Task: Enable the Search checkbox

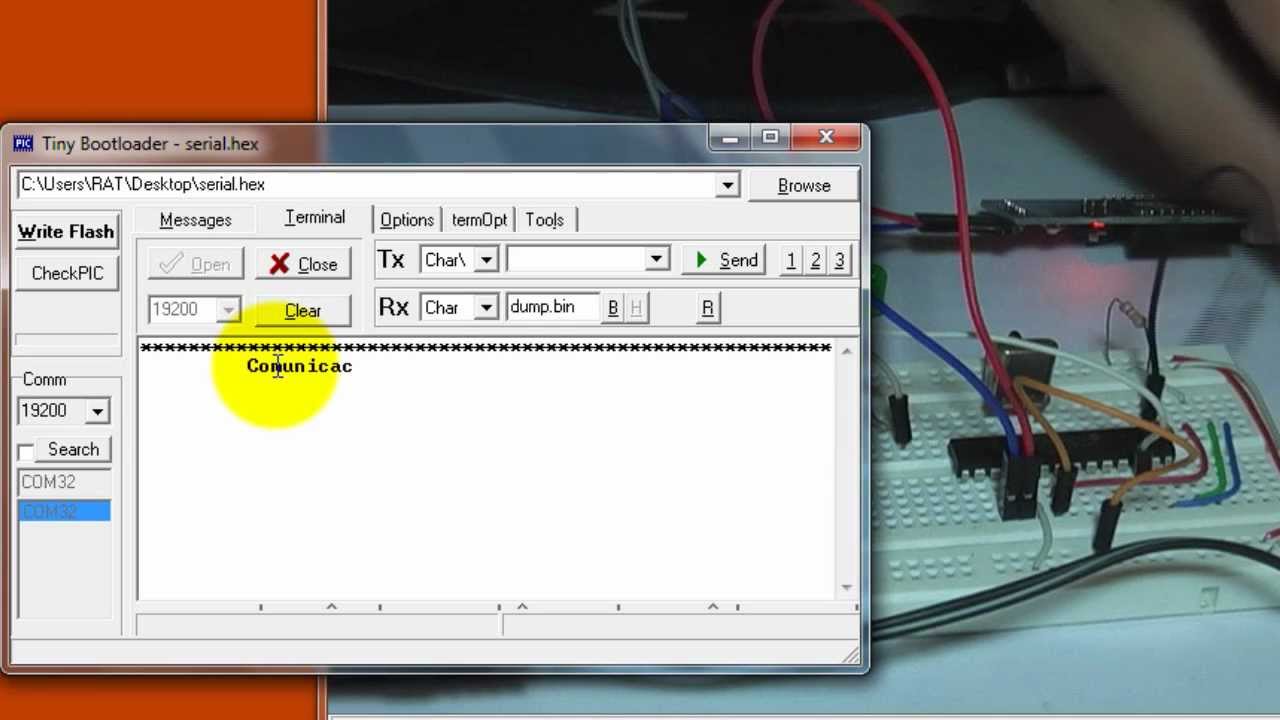Action: click(26, 451)
